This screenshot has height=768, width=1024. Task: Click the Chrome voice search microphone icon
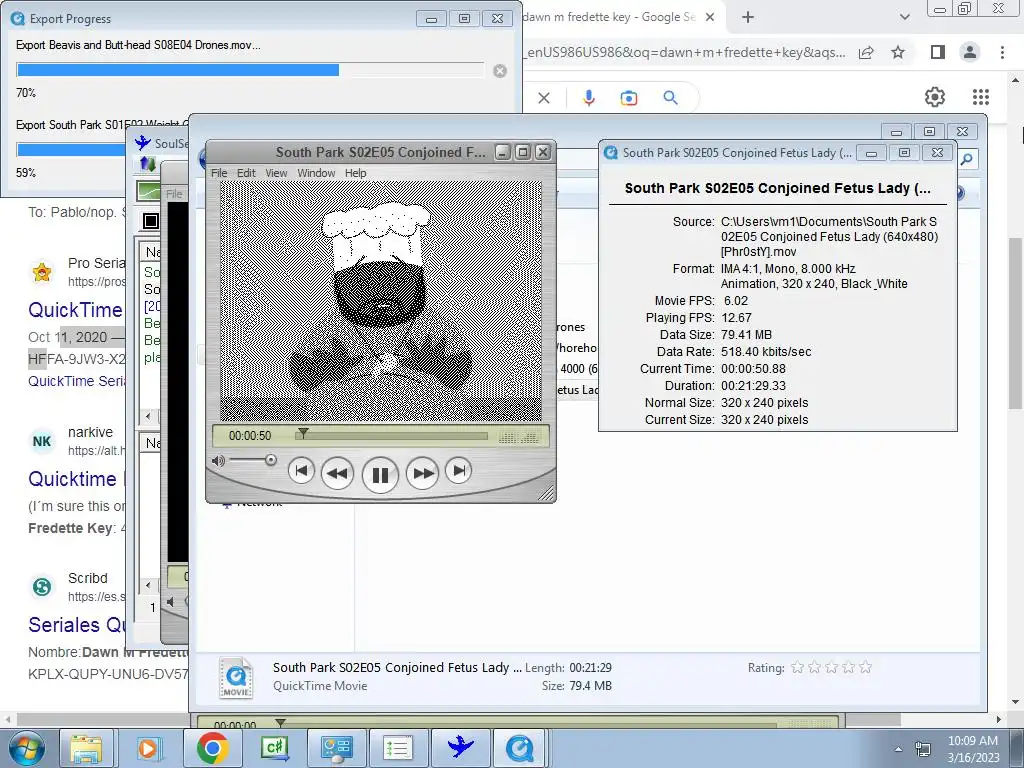(x=588, y=98)
